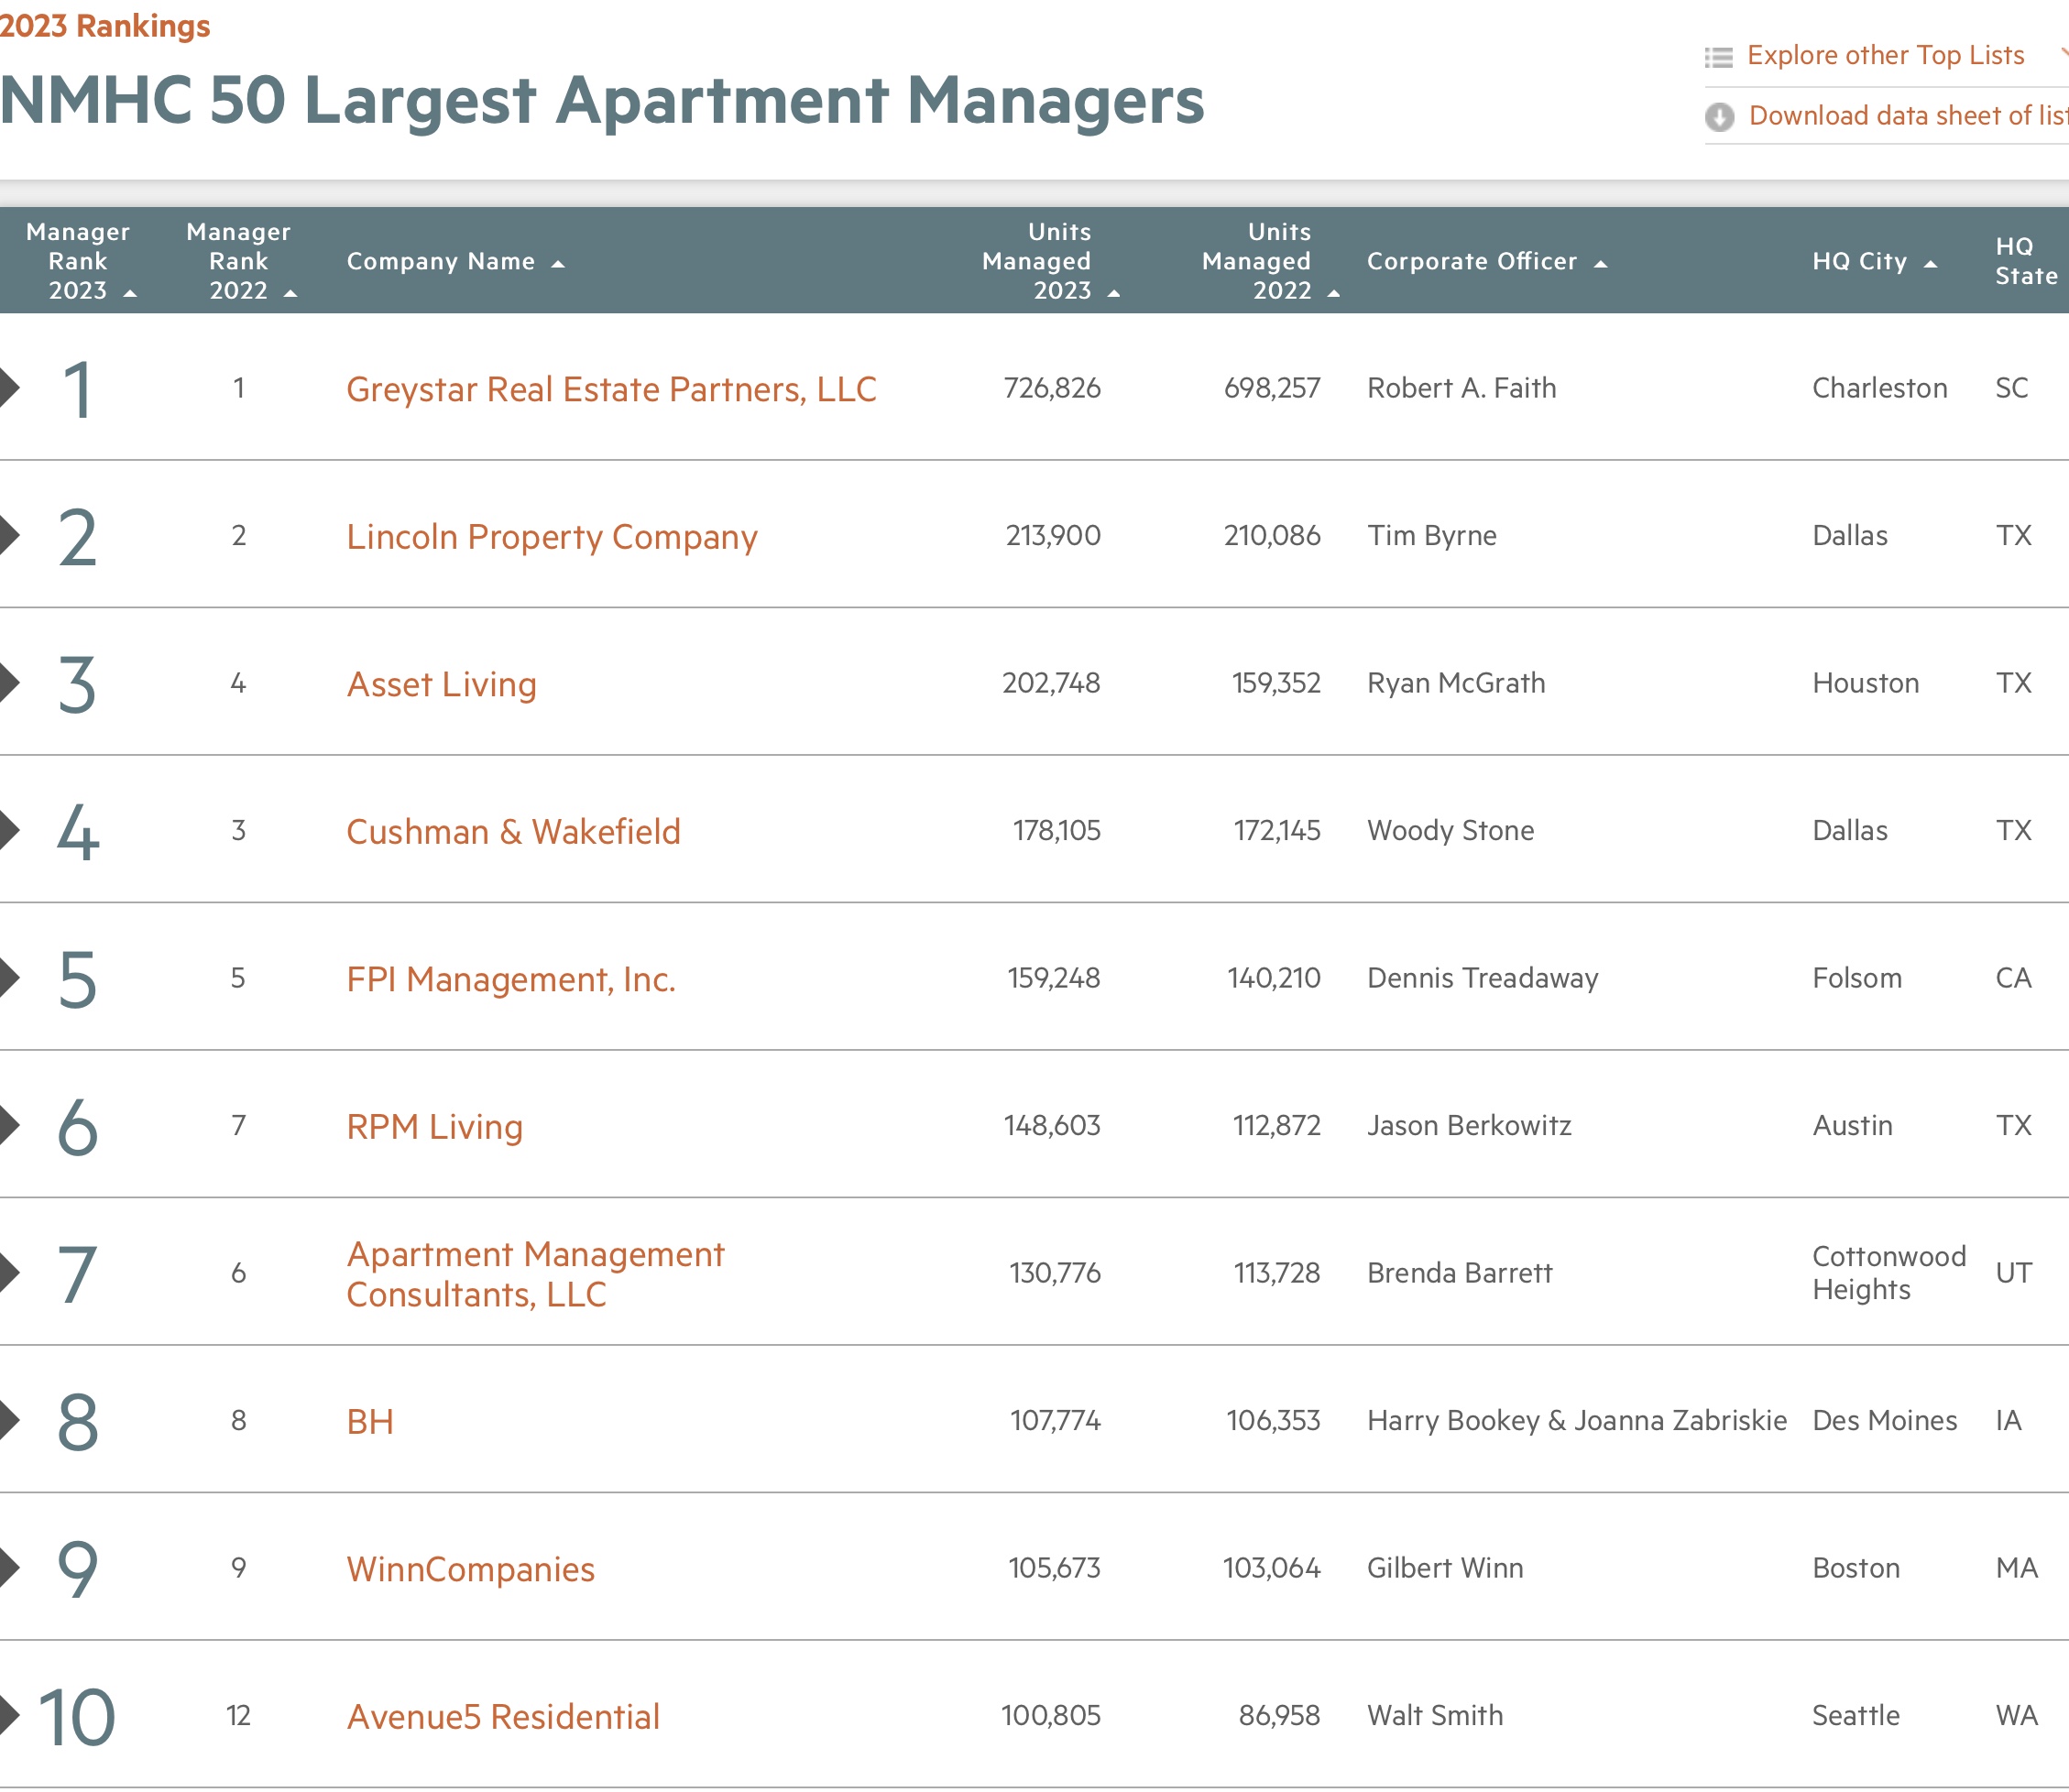The width and height of the screenshot is (2069, 1792).
Task: Click officer name Gilbert Winn
Action: coord(1445,1568)
